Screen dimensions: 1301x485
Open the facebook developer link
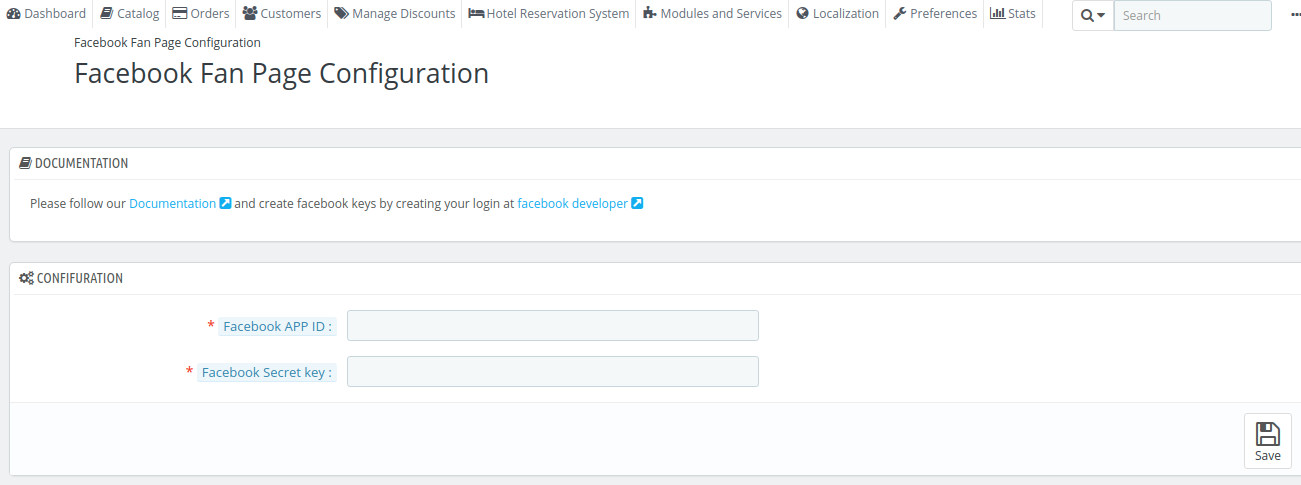[x=572, y=203]
